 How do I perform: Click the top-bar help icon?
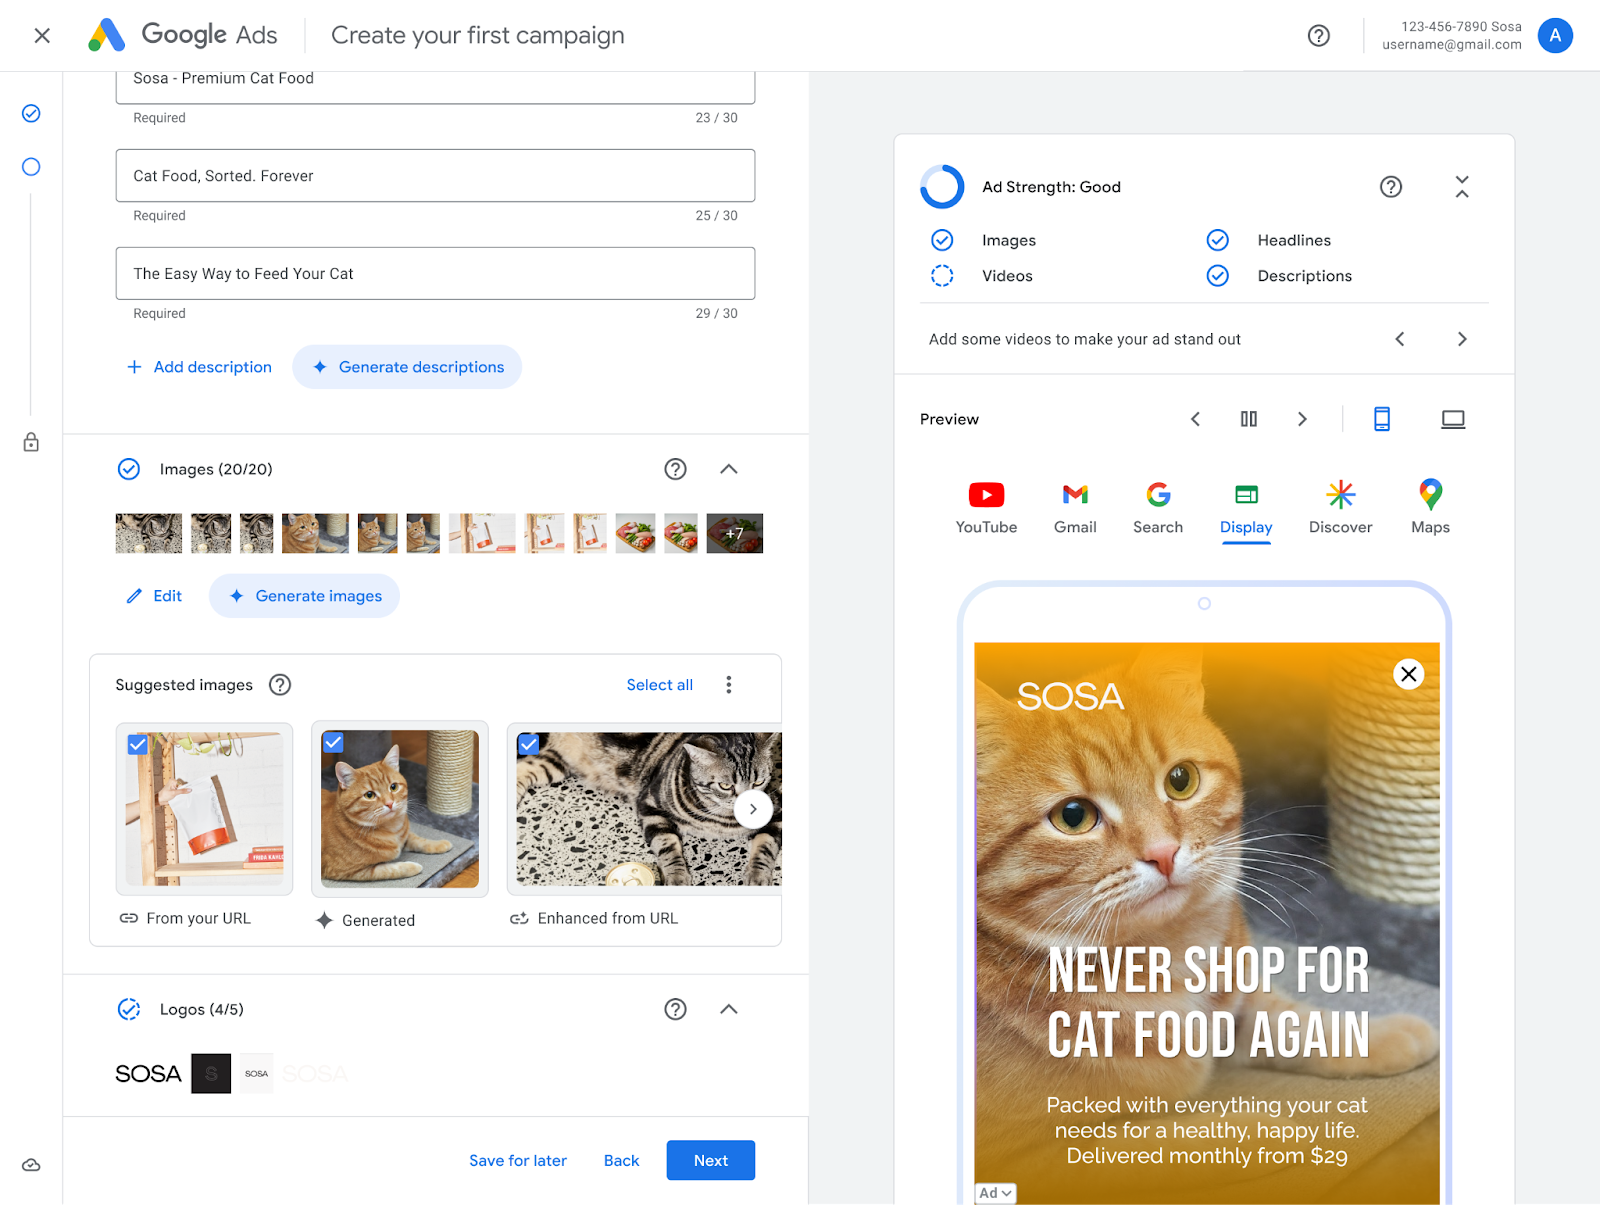coord(1318,36)
